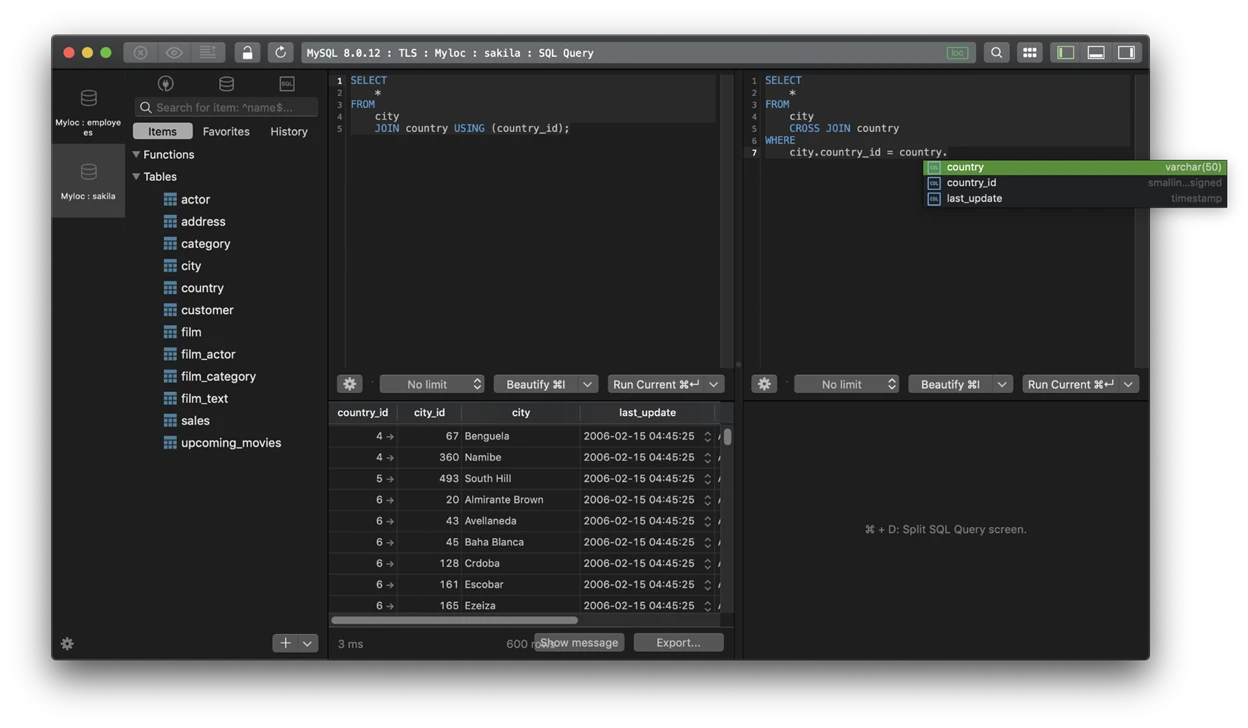Toggle the right sidebar panel
Image resolution: width=1248 pixels, height=728 pixels.
pyautogui.click(x=1126, y=52)
